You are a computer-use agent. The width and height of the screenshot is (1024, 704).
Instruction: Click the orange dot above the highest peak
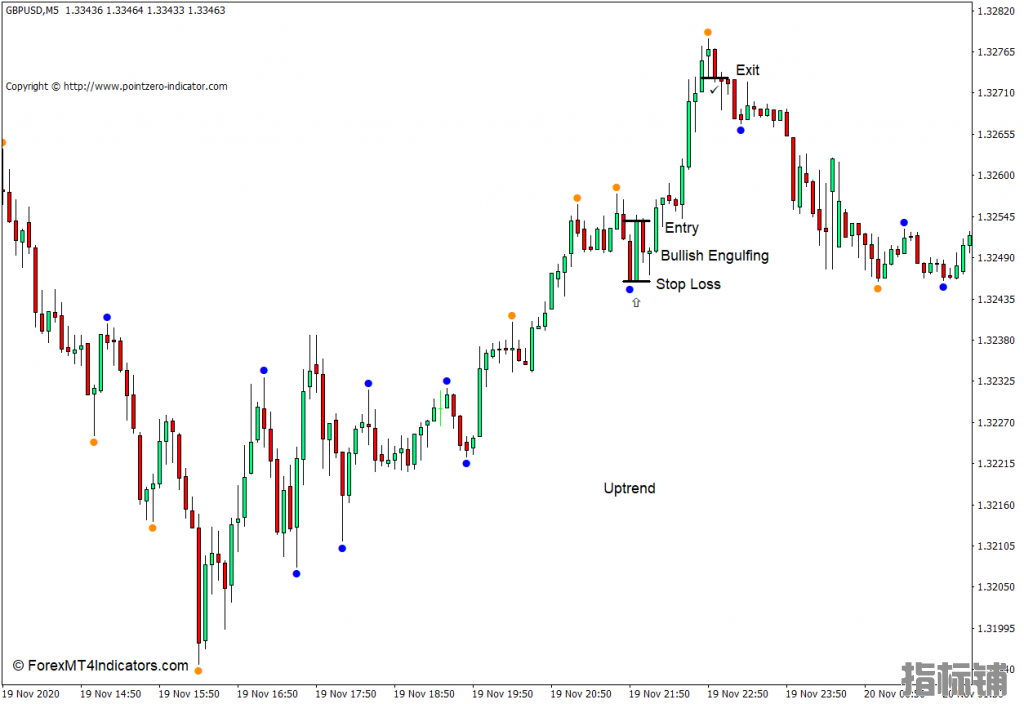click(x=708, y=32)
